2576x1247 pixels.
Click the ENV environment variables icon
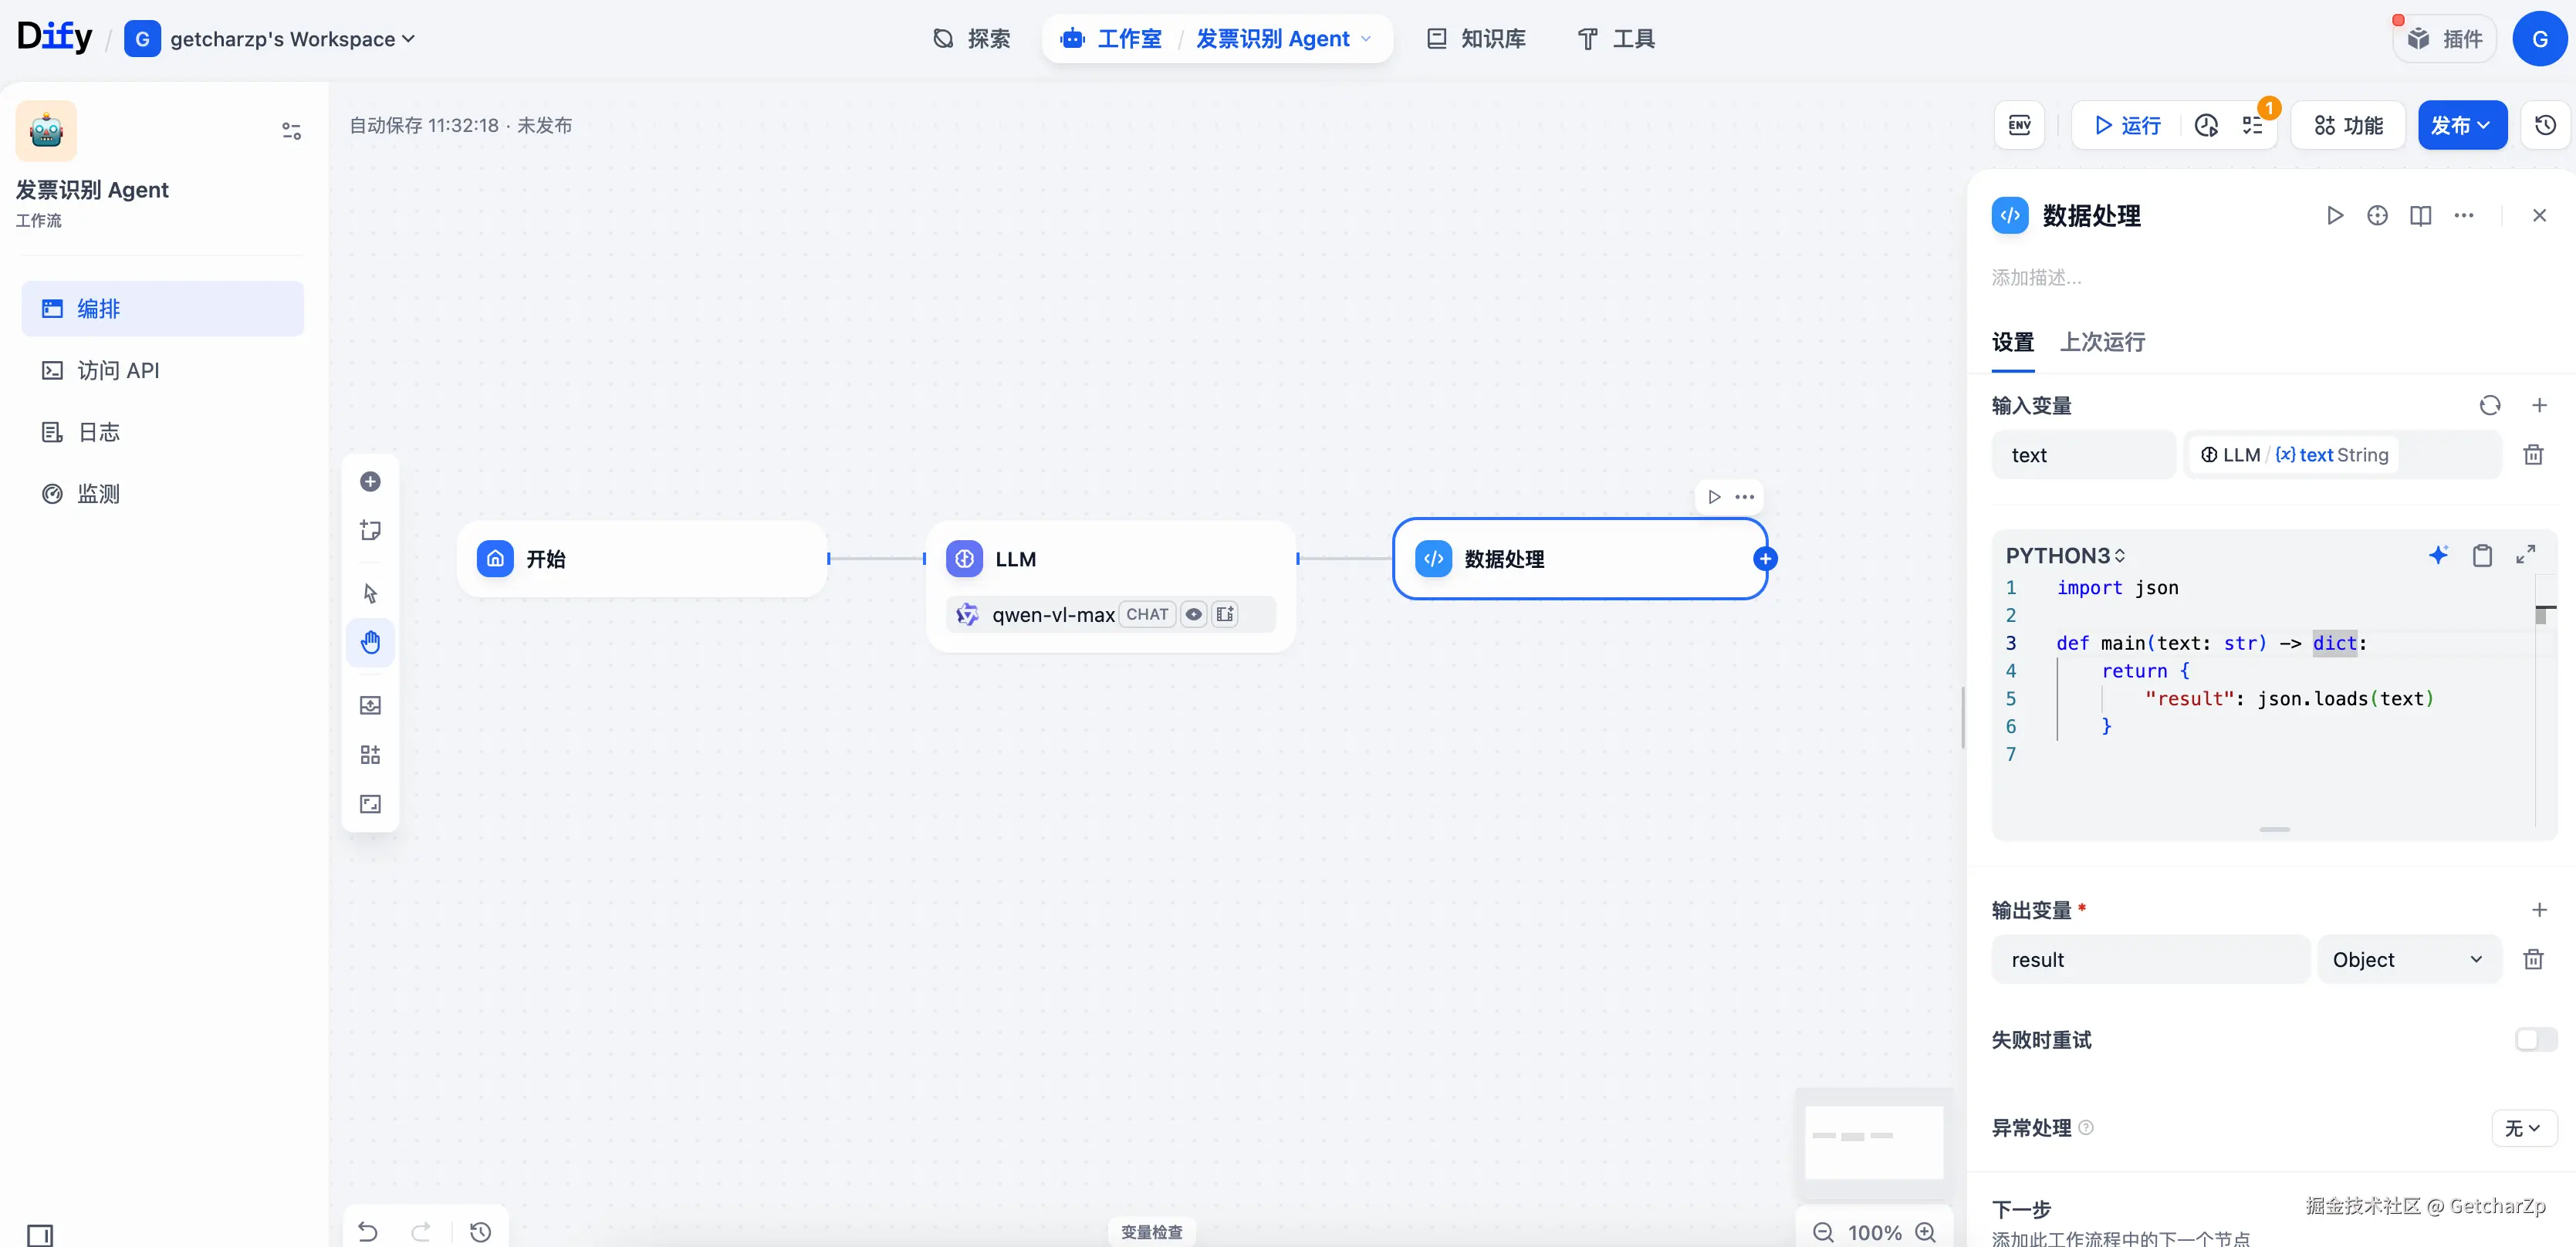tap(2019, 125)
